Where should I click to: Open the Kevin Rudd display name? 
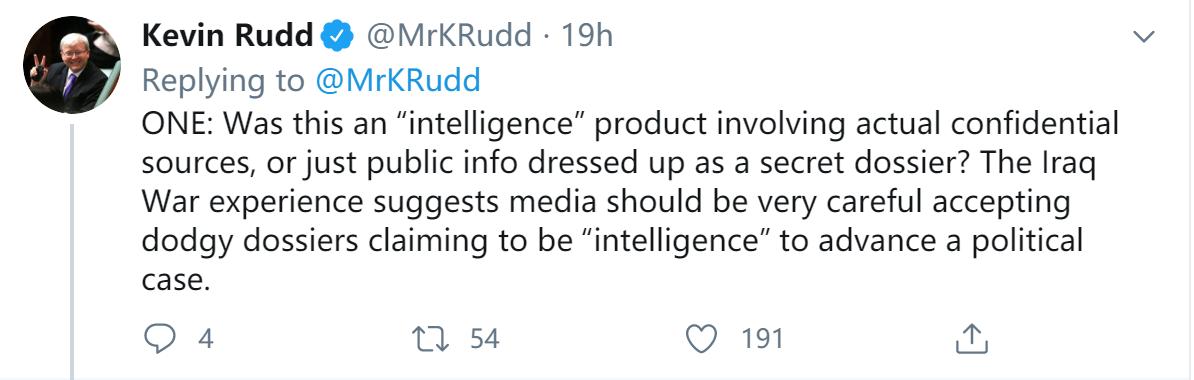[227, 36]
